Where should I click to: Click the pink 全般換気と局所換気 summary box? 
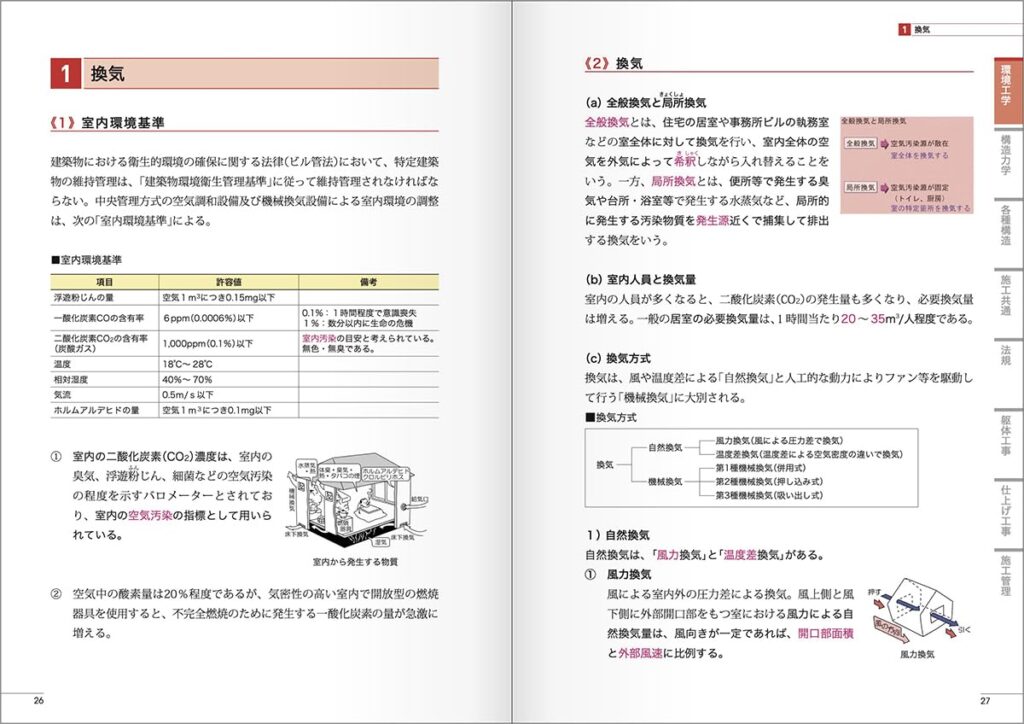[x=906, y=165]
